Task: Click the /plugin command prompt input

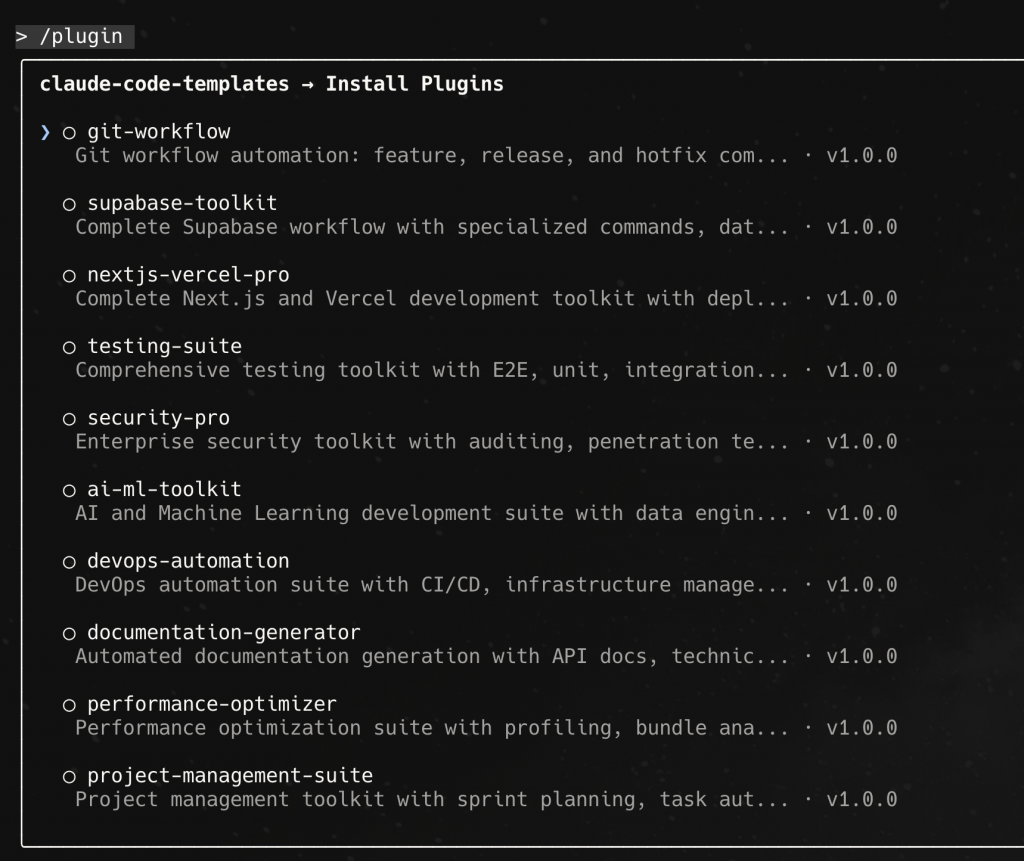Action: click(75, 37)
